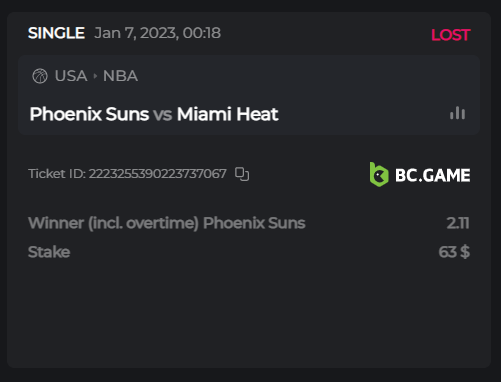The width and height of the screenshot is (501, 382).
Task: Click the 'Ticket ID:' label
Action: pyautogui.click(x=57, y=174)
